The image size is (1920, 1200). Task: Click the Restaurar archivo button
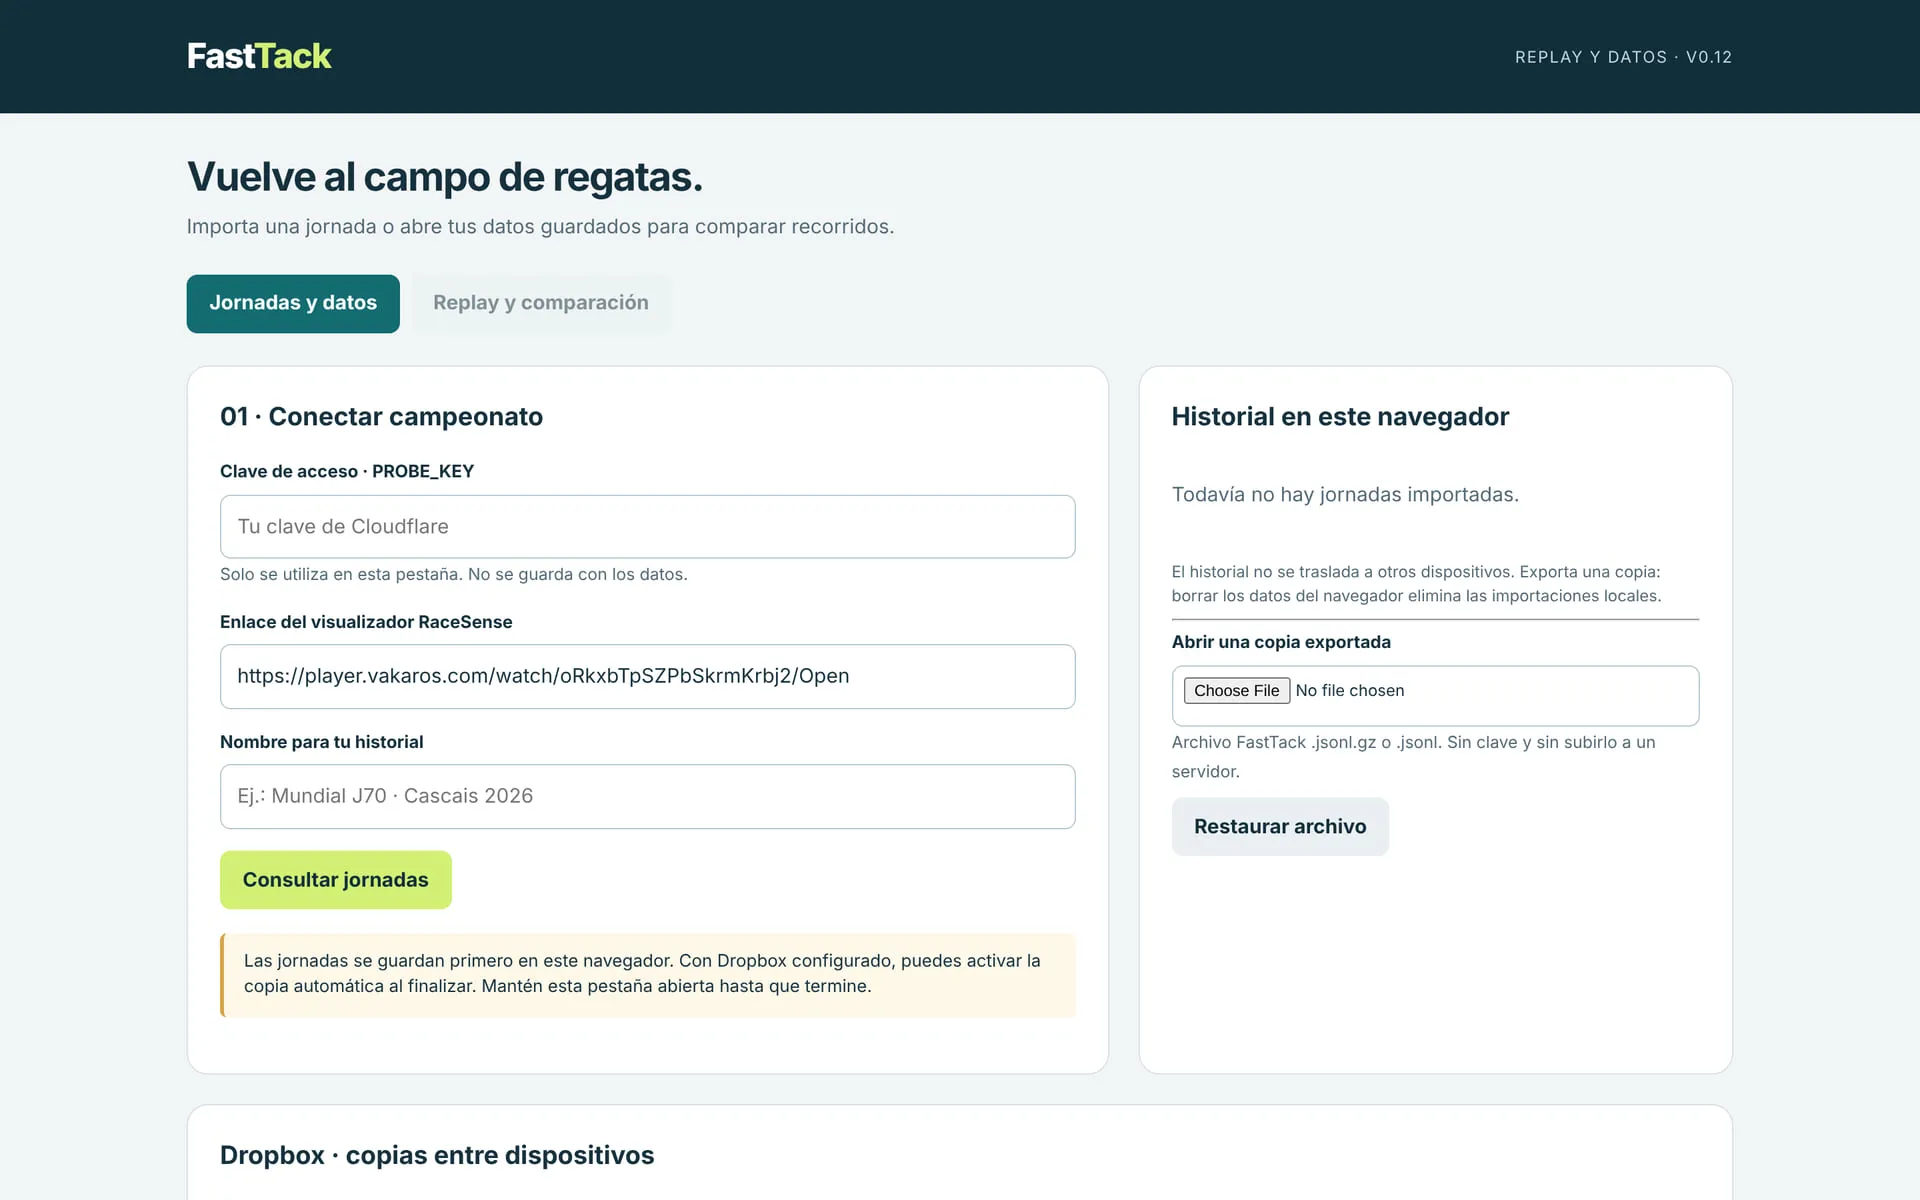click(1280, 826)
